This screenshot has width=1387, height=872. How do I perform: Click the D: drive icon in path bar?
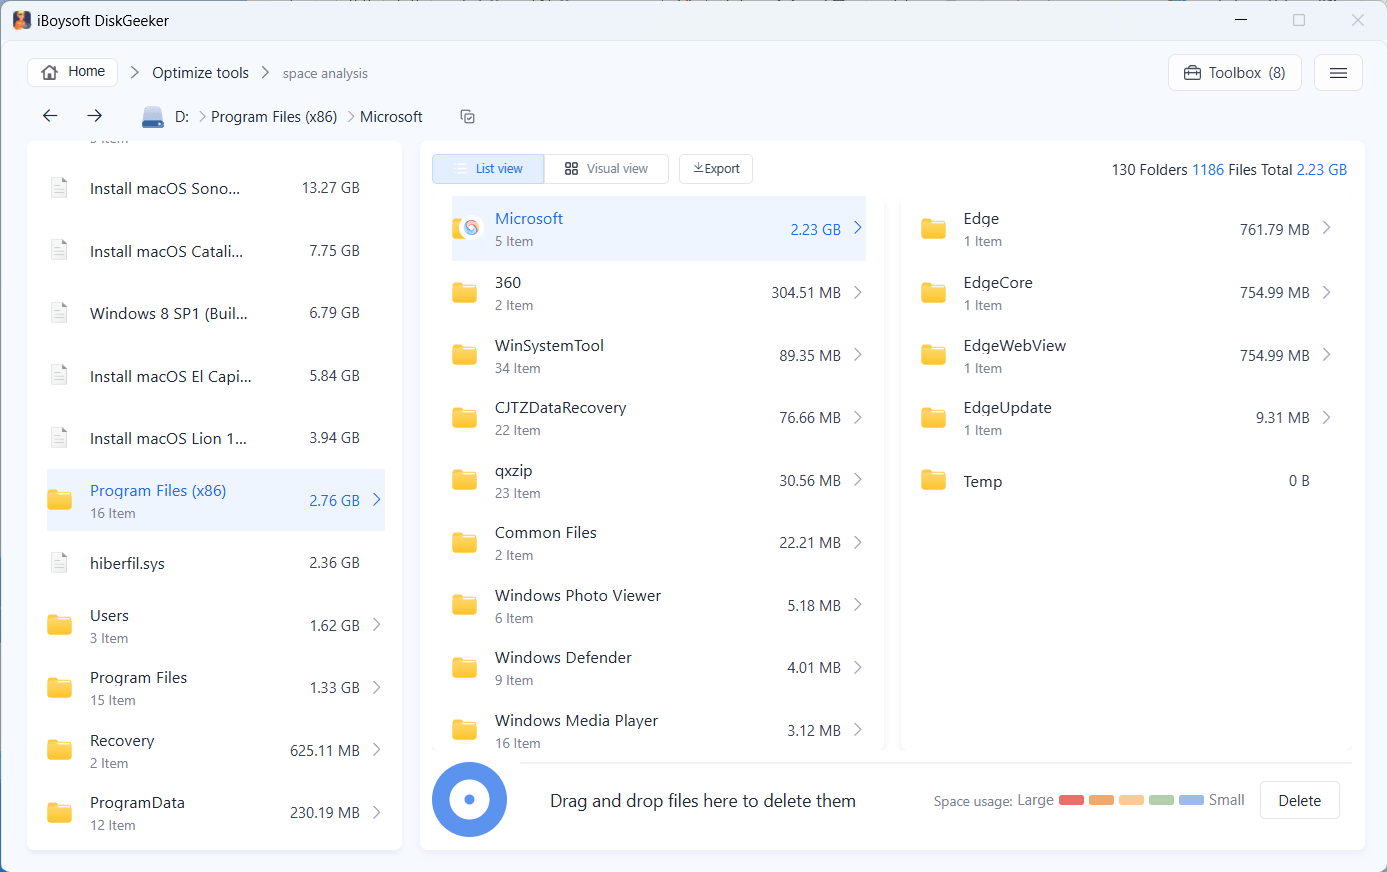point(153,117)
